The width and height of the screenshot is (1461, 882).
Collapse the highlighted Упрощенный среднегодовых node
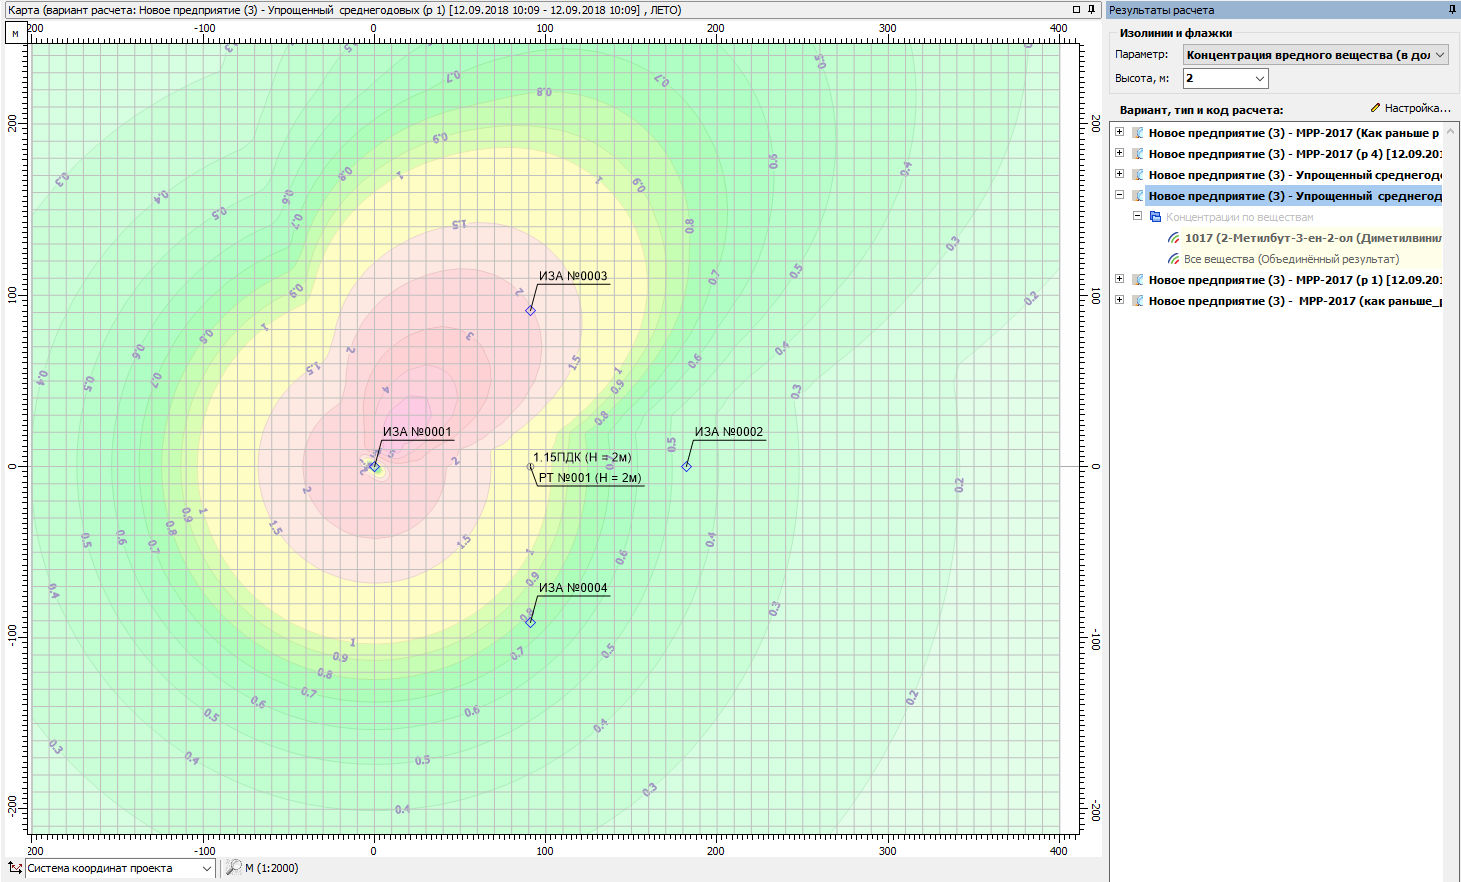point(1120,196)
